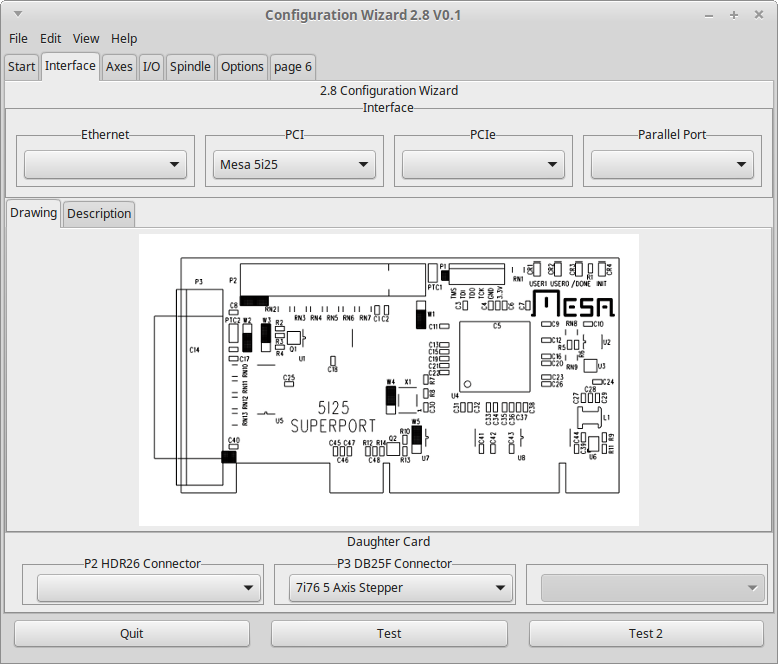Open the Ethernet dropdown
Screen dimensions: 778x664
105,164
